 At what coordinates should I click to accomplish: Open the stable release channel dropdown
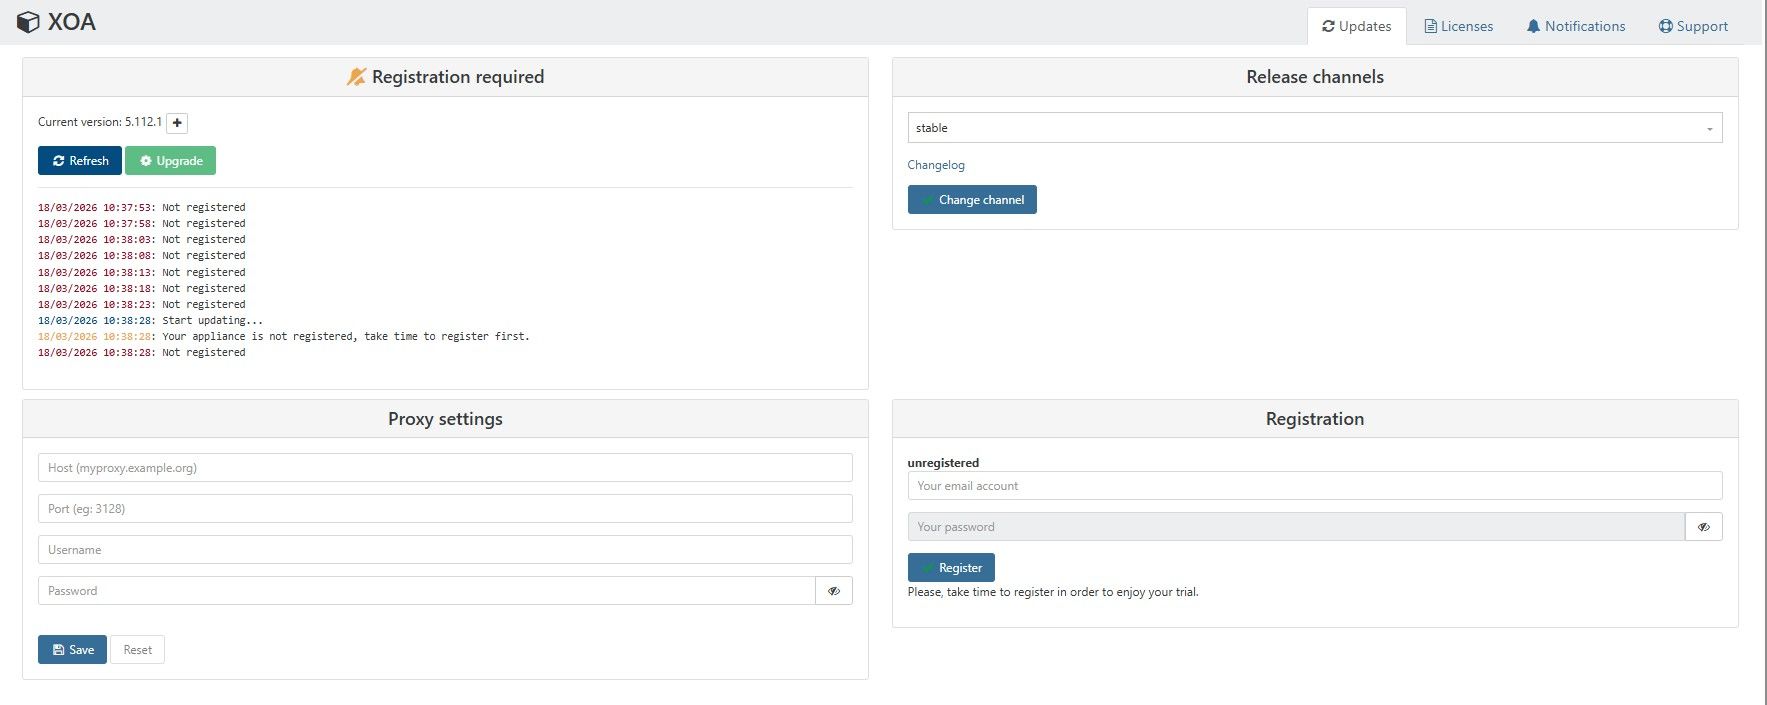(x=1314, y=128)
